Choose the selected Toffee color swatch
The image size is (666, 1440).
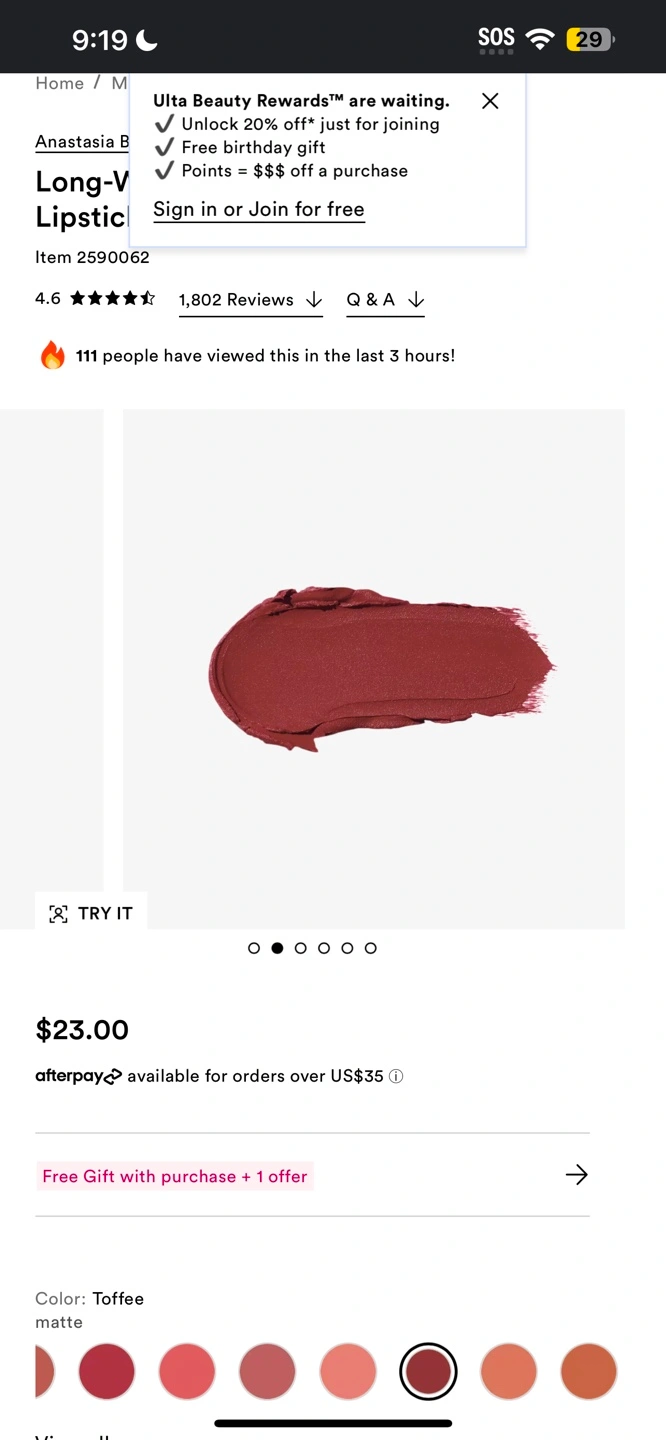point(428,1371)
